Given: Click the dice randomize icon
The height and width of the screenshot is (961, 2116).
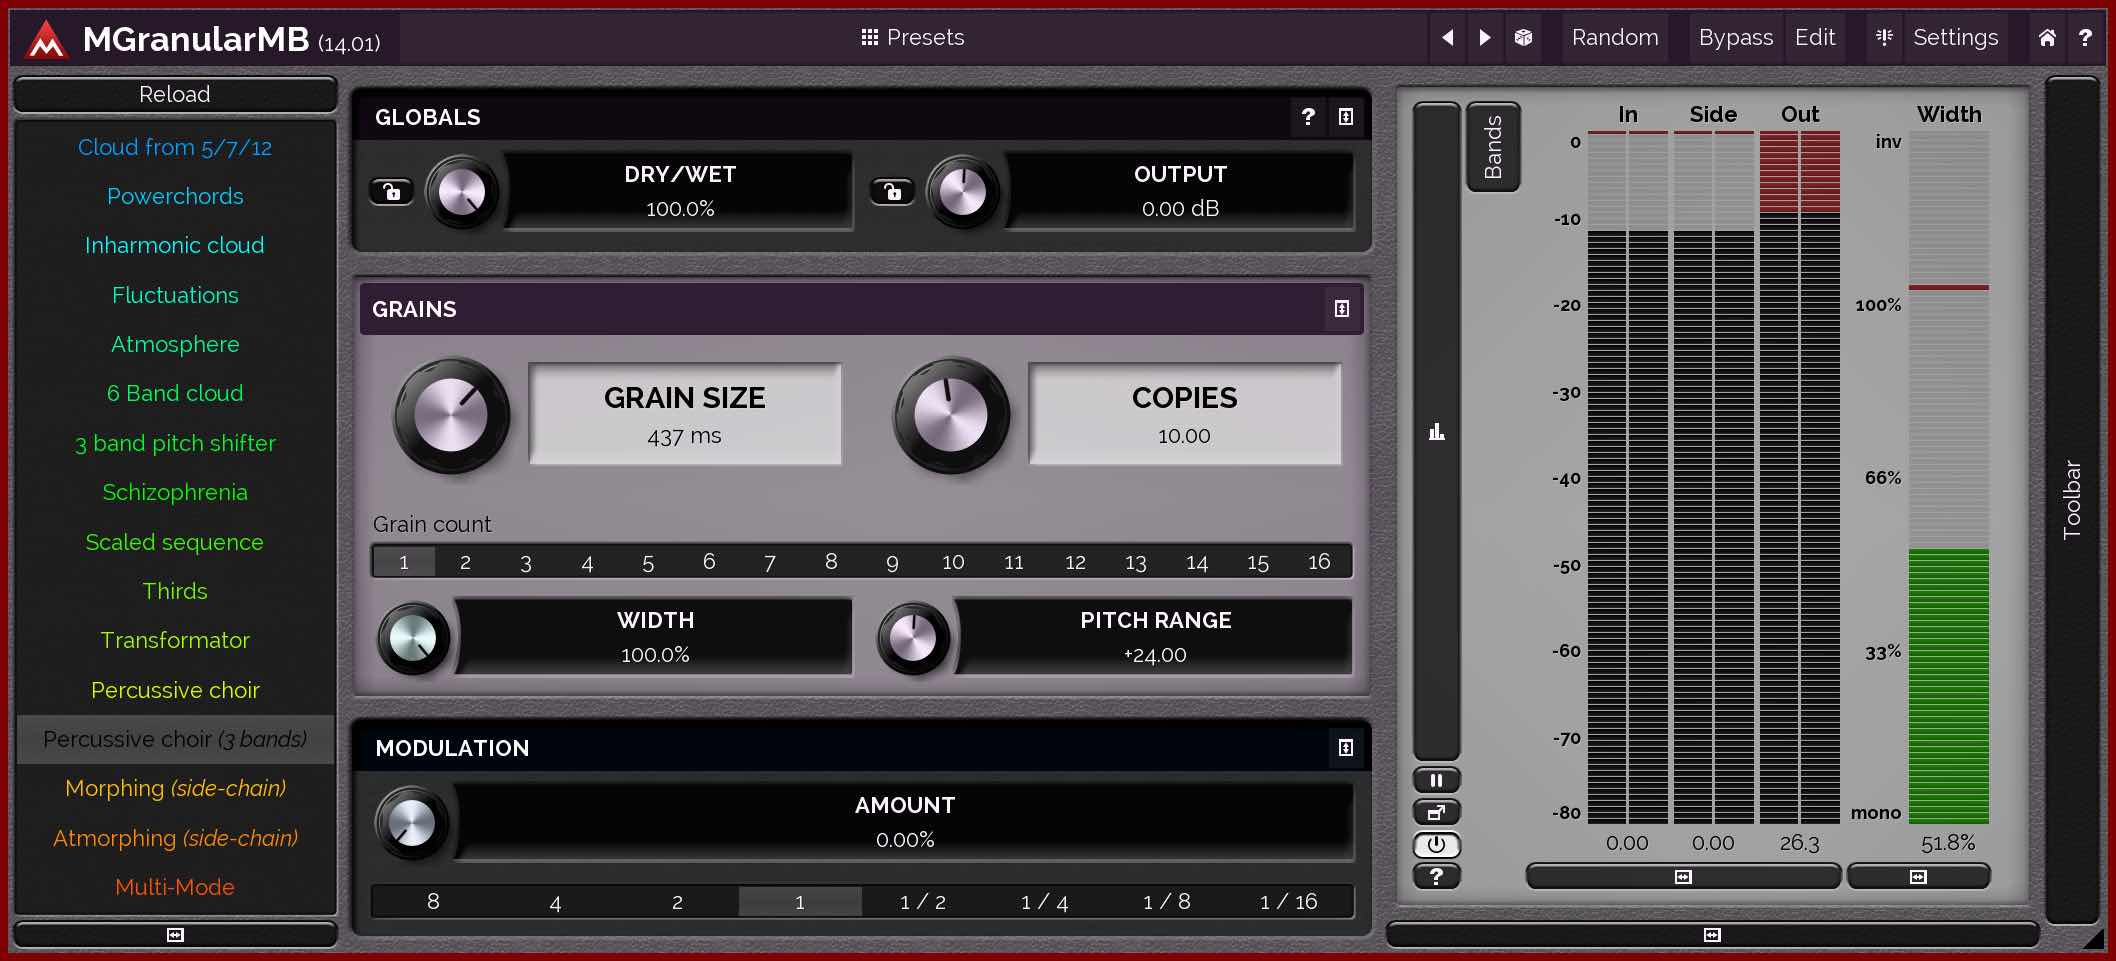Looking at the screenshot, I should pos(1523,38).
